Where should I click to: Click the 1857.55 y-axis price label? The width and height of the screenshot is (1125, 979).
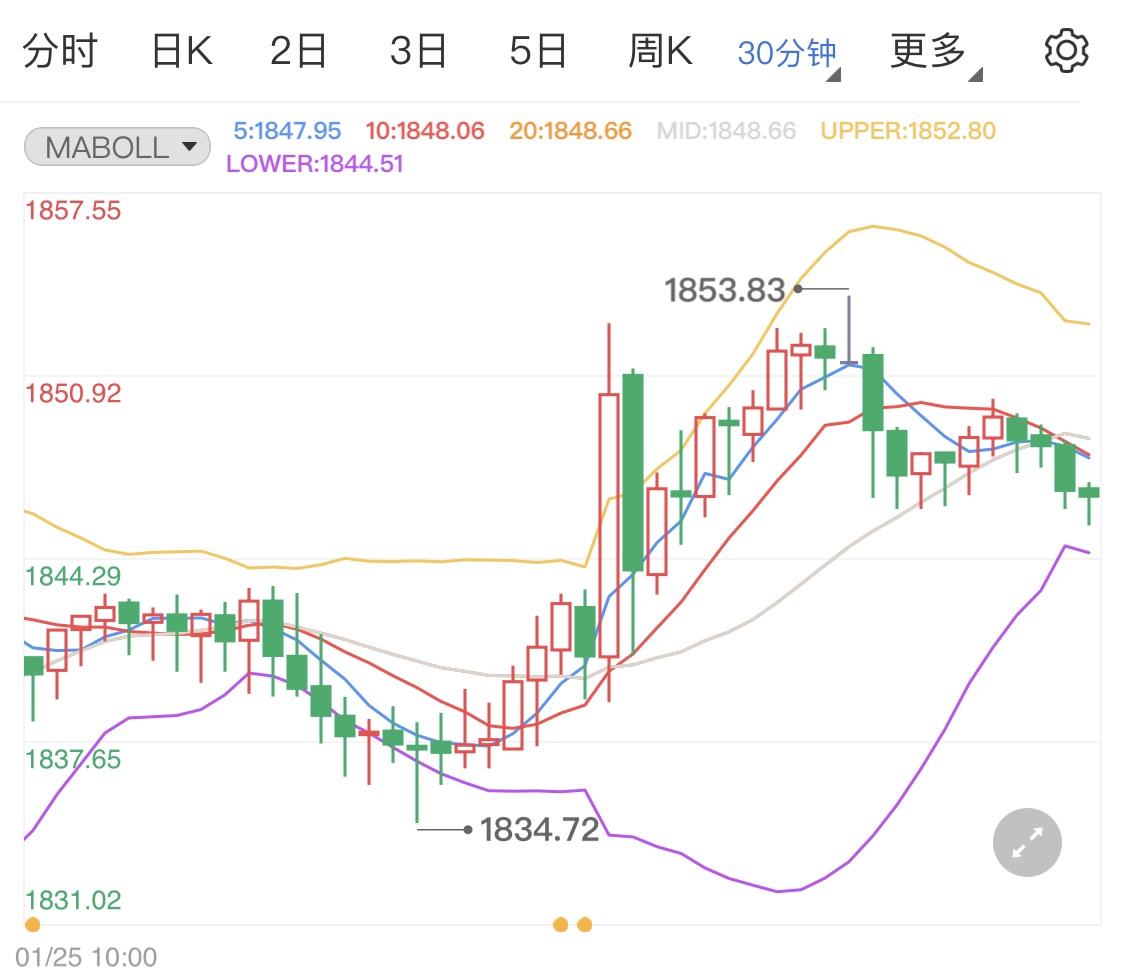pos(73,211)
